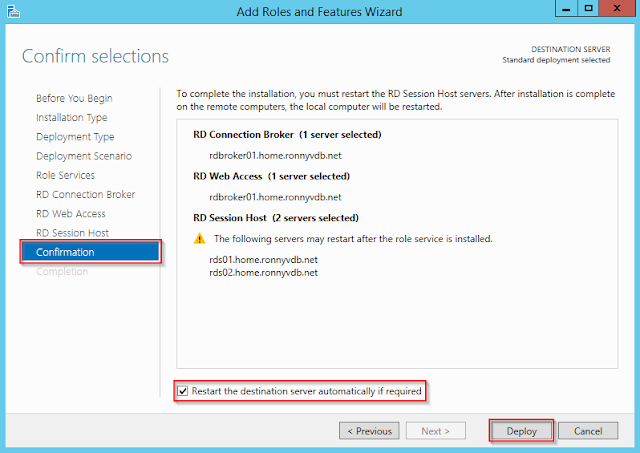Open the RD Session Host step
Viewport: 640px width, 453px height.
tap(73, 233)
